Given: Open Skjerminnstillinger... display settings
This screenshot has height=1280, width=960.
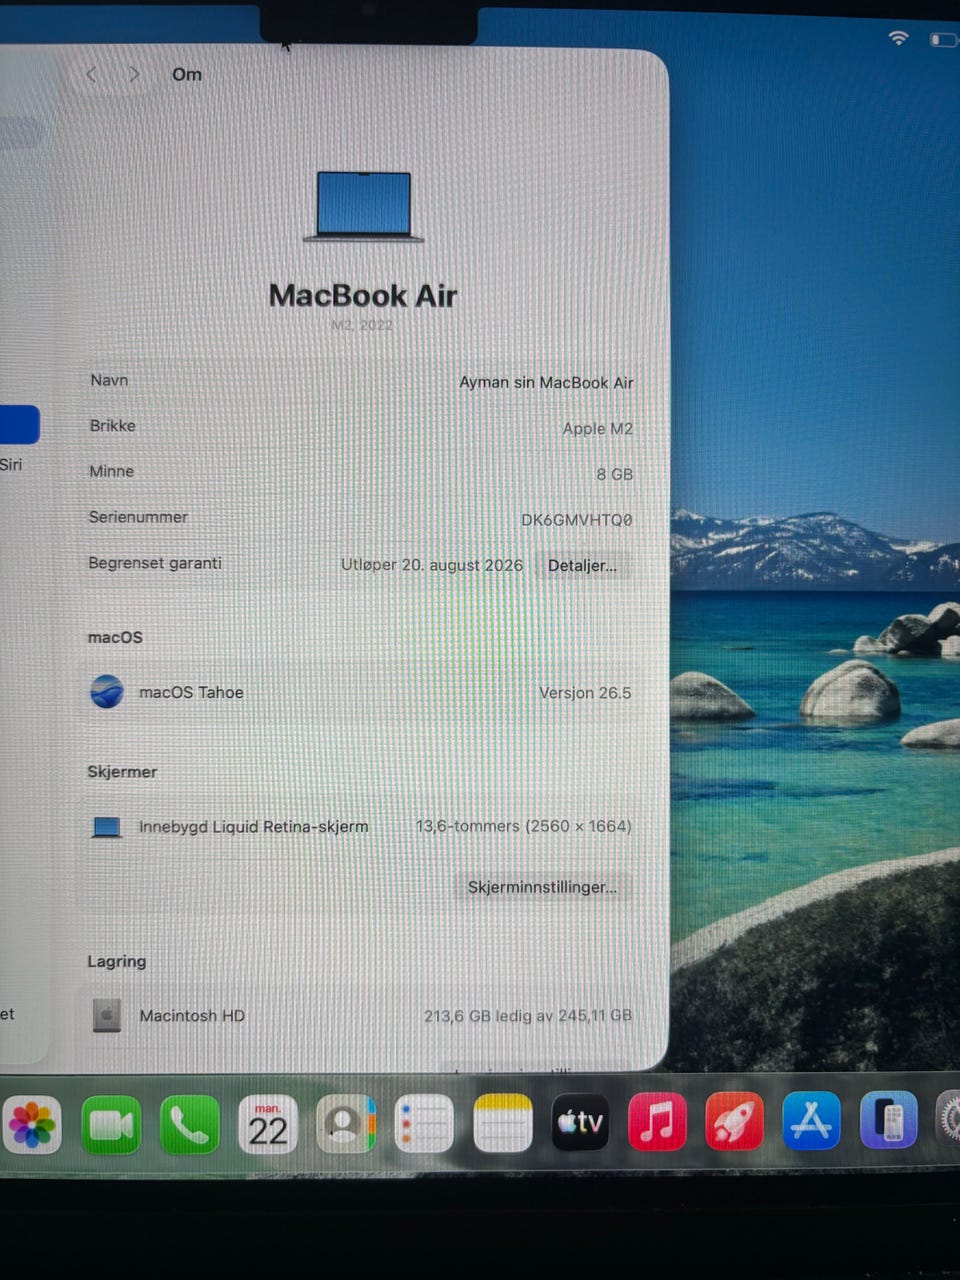Looking at the screenshot, I should [x=542, y=887].
